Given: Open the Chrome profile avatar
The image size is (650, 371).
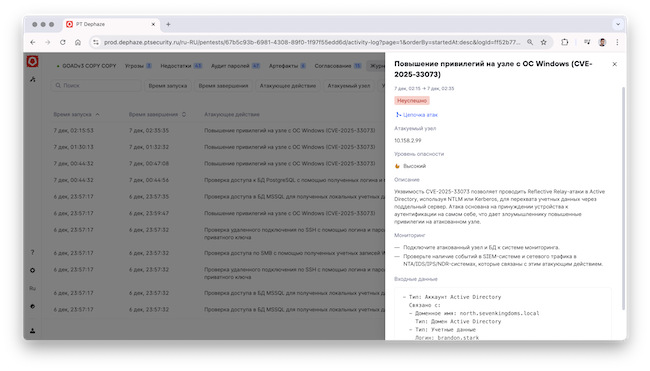Looking at the screenshot, I should pos(602,42).
